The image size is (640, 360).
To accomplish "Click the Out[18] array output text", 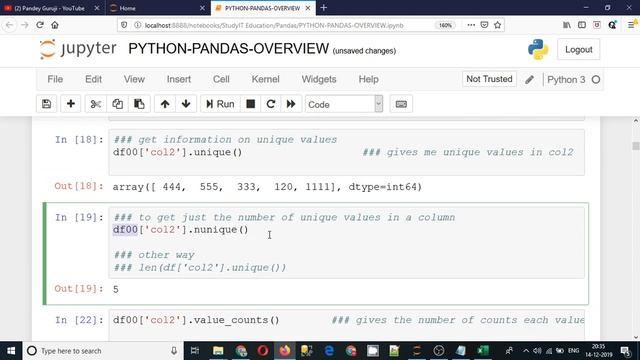I will click(267, 187).
